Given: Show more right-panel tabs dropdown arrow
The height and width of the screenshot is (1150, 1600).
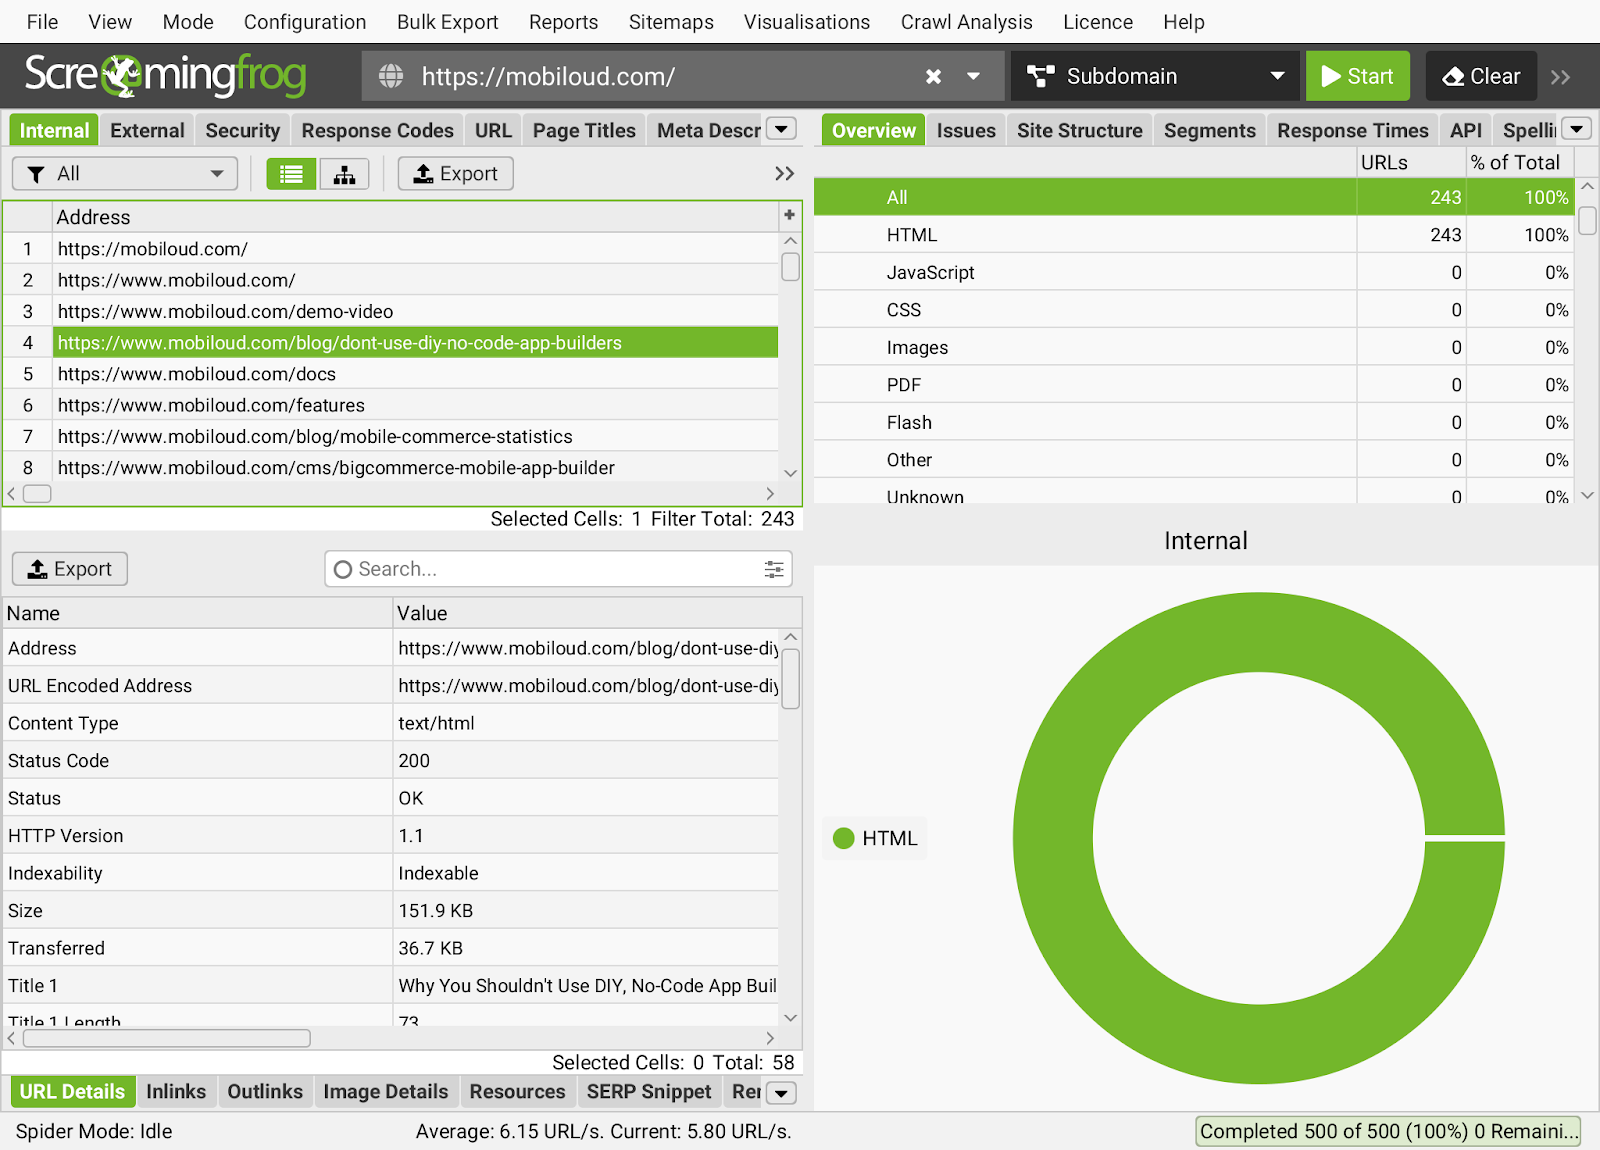Looking at the screenshot, I should click(x=1577, y=129).
